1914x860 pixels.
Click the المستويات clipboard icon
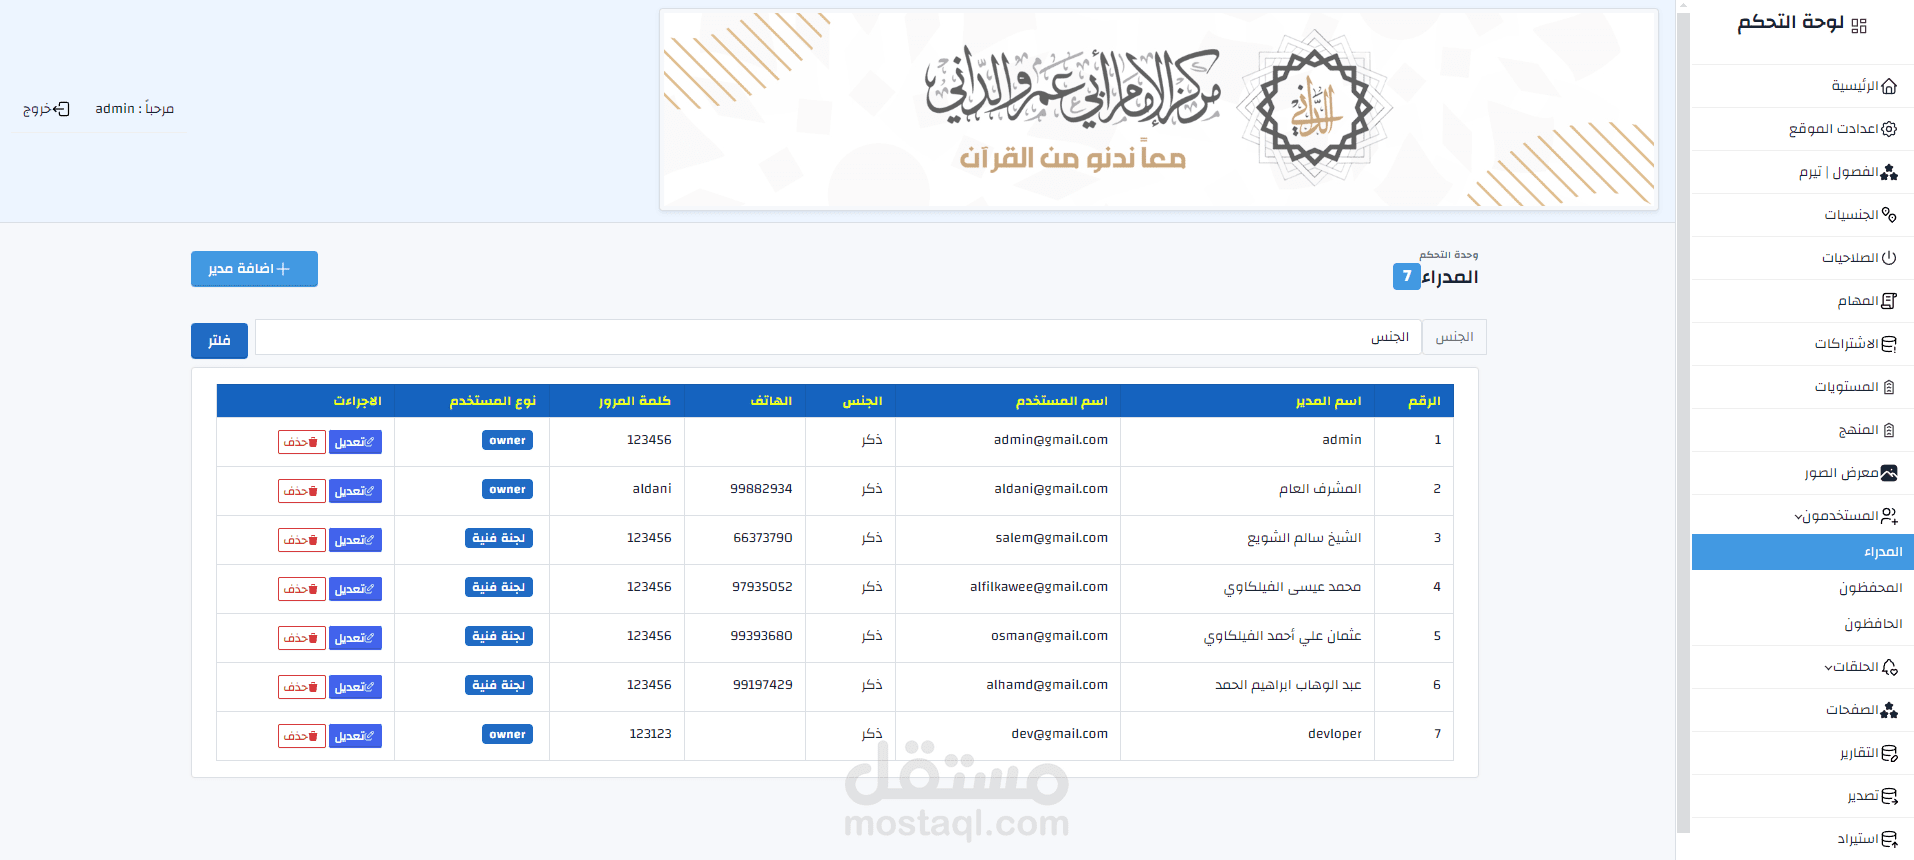tap(1889, 387)
